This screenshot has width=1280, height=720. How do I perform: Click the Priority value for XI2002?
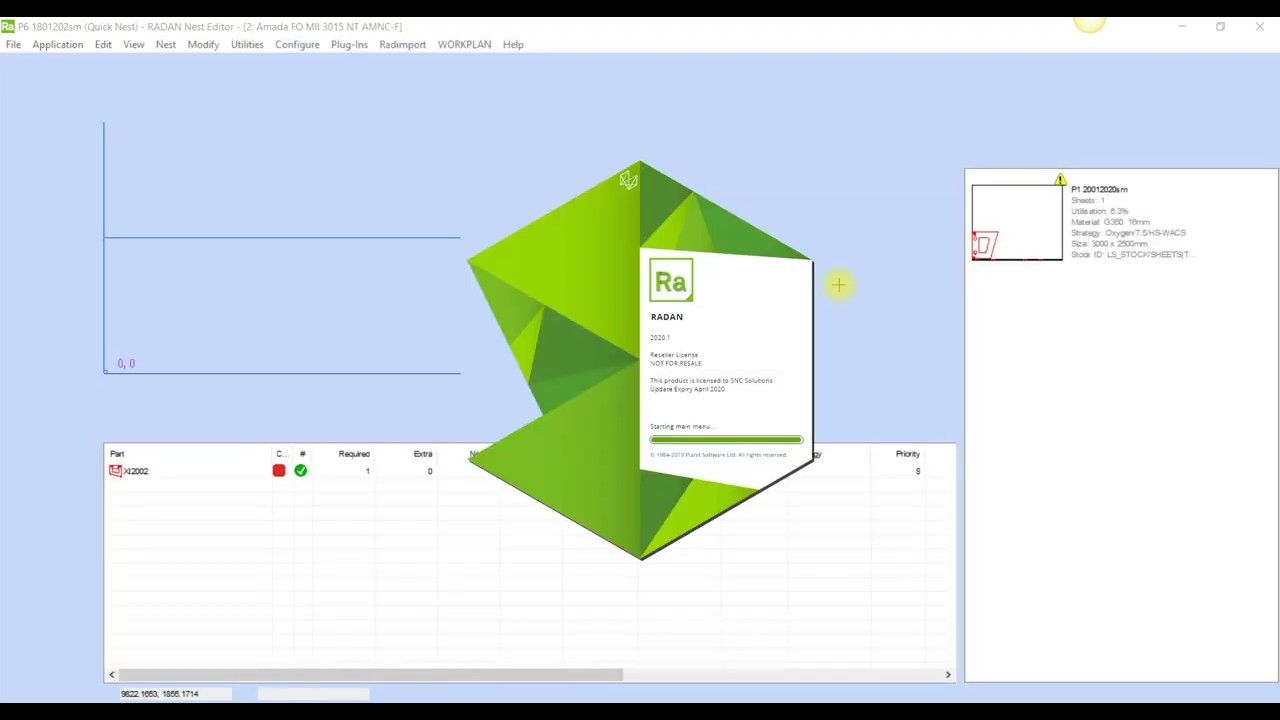tap(917, 471)
